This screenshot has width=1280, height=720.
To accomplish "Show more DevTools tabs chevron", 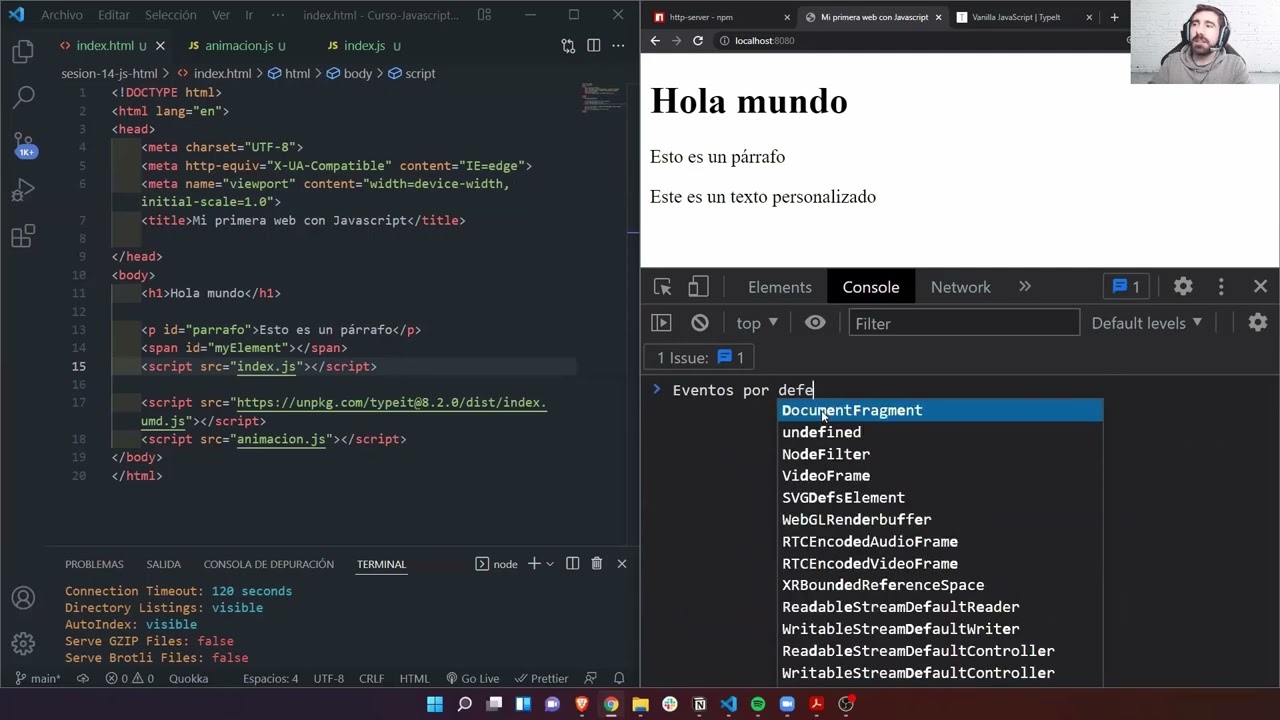I will [x=1025, y=287].
